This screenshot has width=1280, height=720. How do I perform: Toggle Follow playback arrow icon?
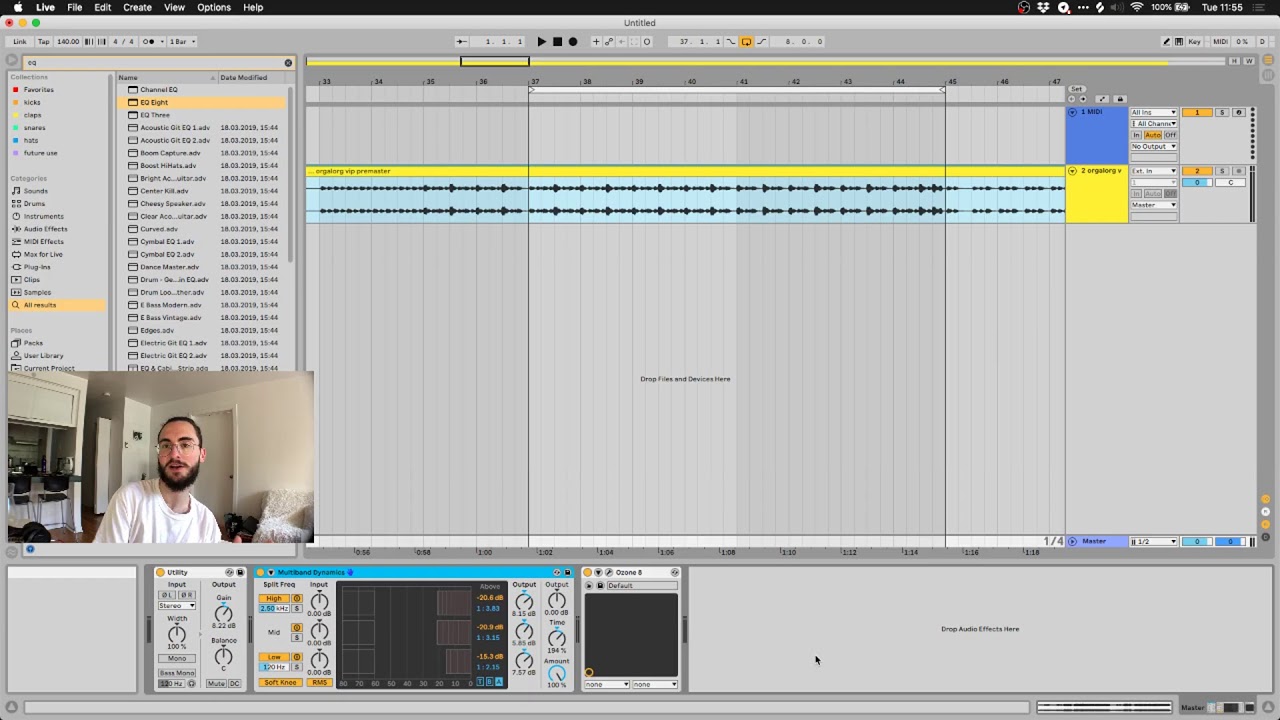(x=462, y=41)
